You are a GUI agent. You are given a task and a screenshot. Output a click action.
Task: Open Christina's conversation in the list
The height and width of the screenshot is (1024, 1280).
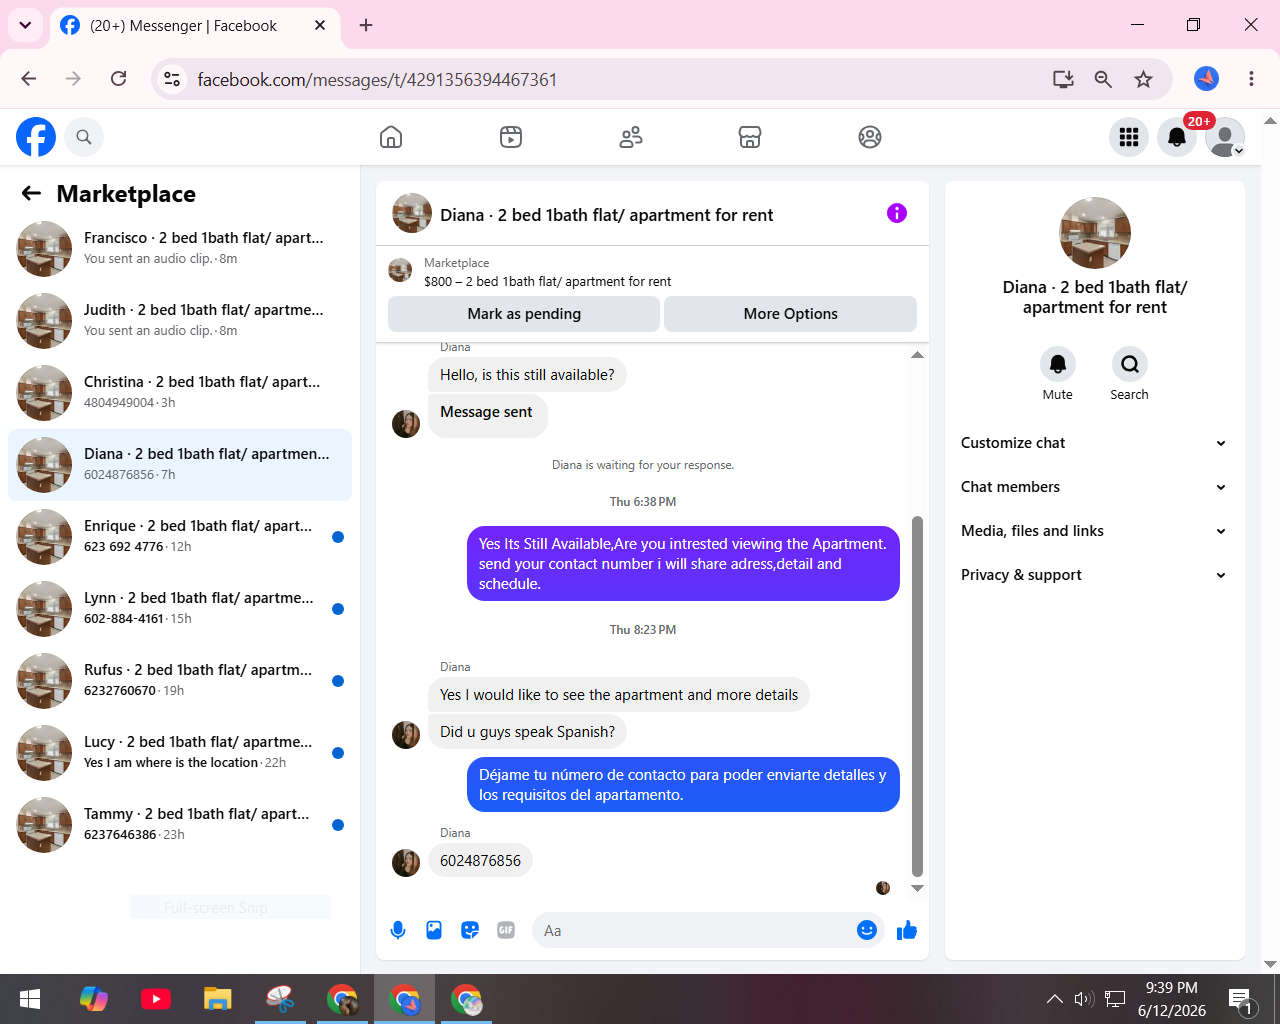(180, 393)
